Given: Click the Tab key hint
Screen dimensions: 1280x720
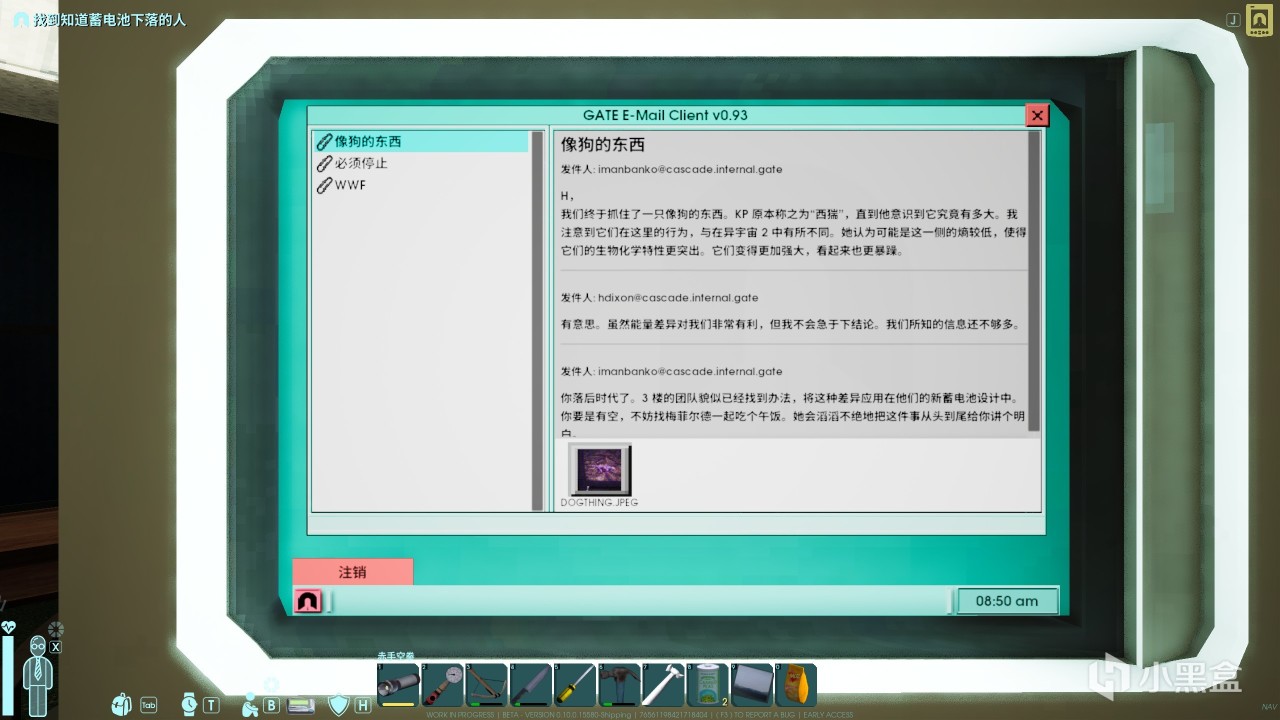Looking at the screenshot, I should (x=148, y=705).
